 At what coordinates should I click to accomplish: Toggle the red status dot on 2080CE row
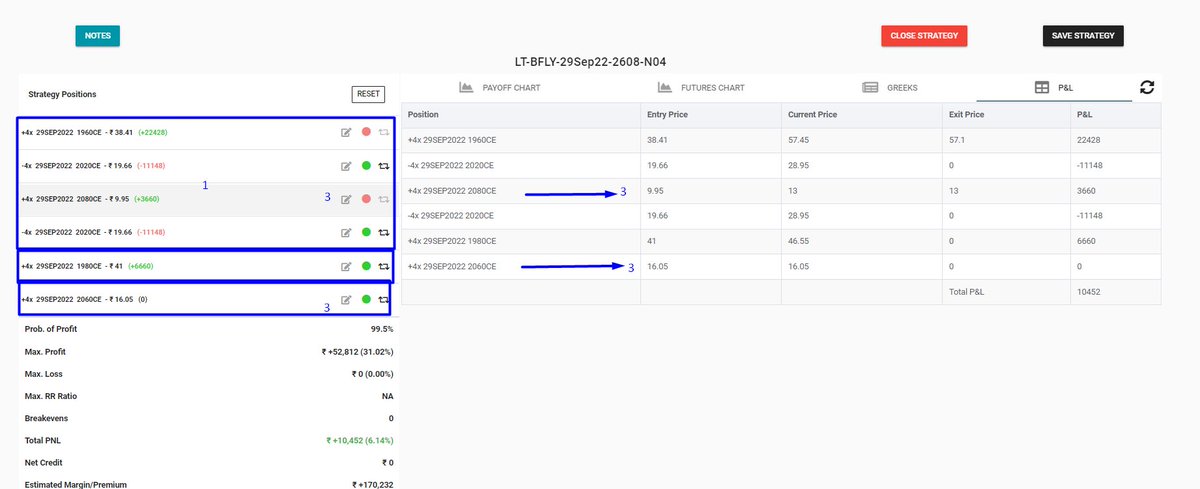click(366, 199)
